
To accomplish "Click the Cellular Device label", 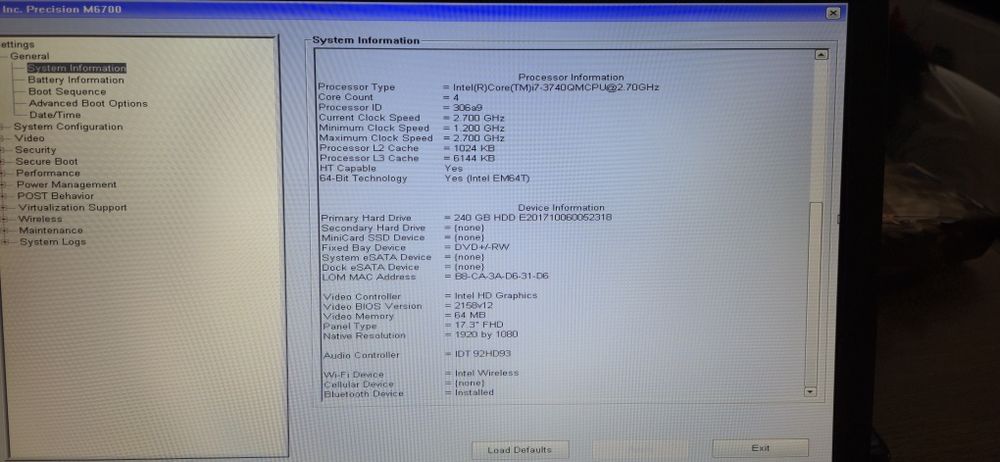I will pyautogui.click(x=359, y=384).
